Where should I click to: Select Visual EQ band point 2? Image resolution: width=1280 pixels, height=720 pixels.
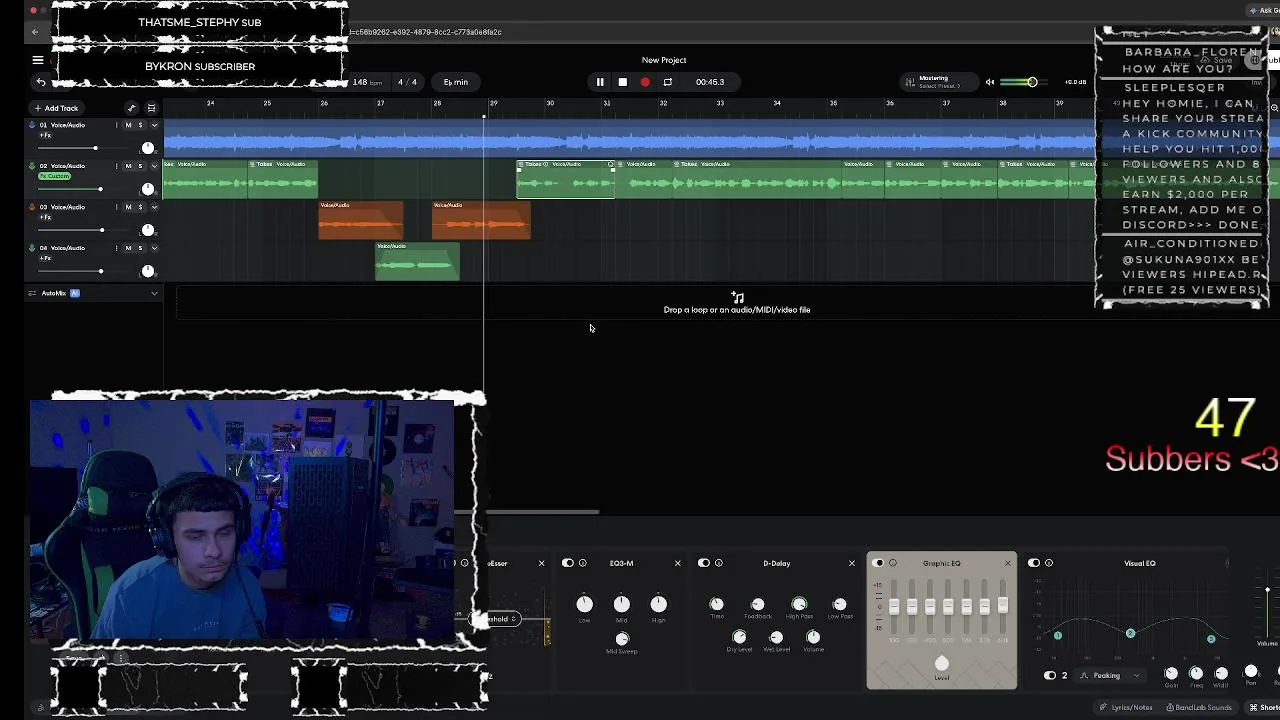1130,634
